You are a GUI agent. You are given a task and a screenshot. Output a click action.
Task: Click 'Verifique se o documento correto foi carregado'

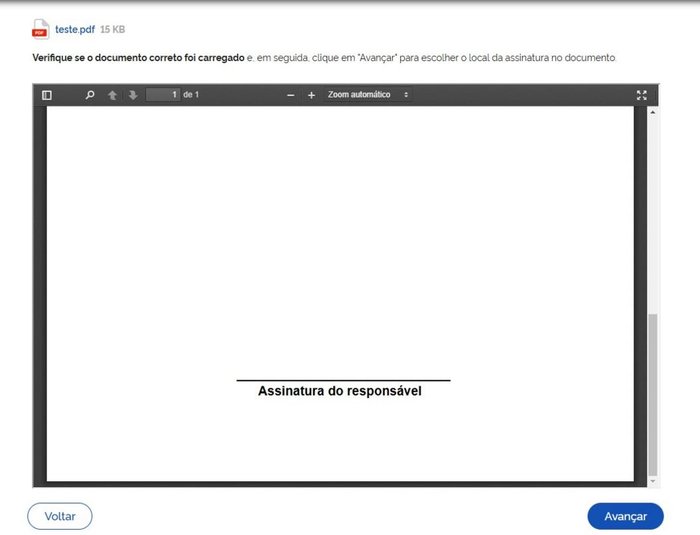click(138, 58)
